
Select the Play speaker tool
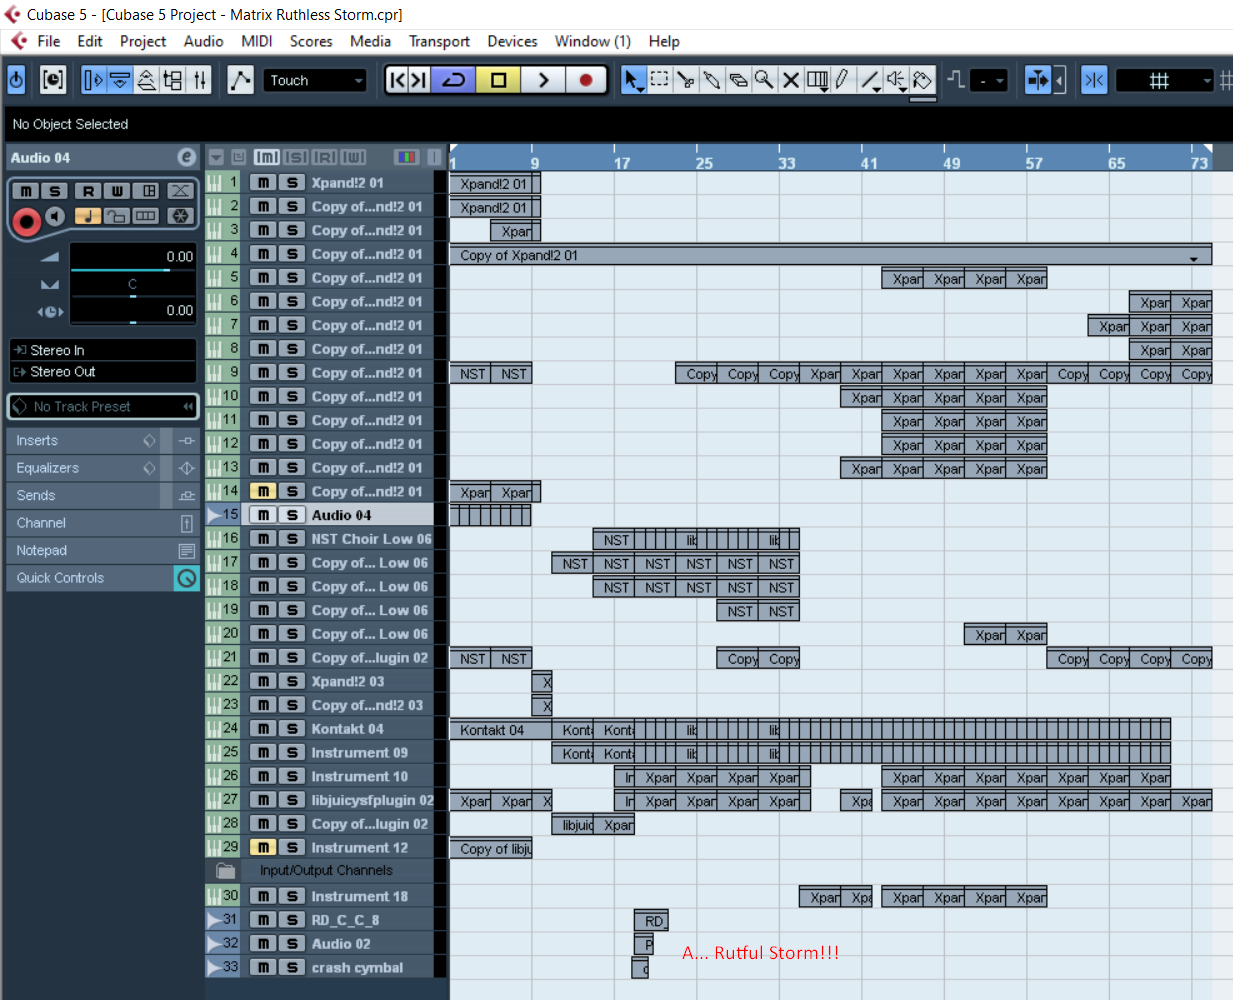tap(896, 80)
